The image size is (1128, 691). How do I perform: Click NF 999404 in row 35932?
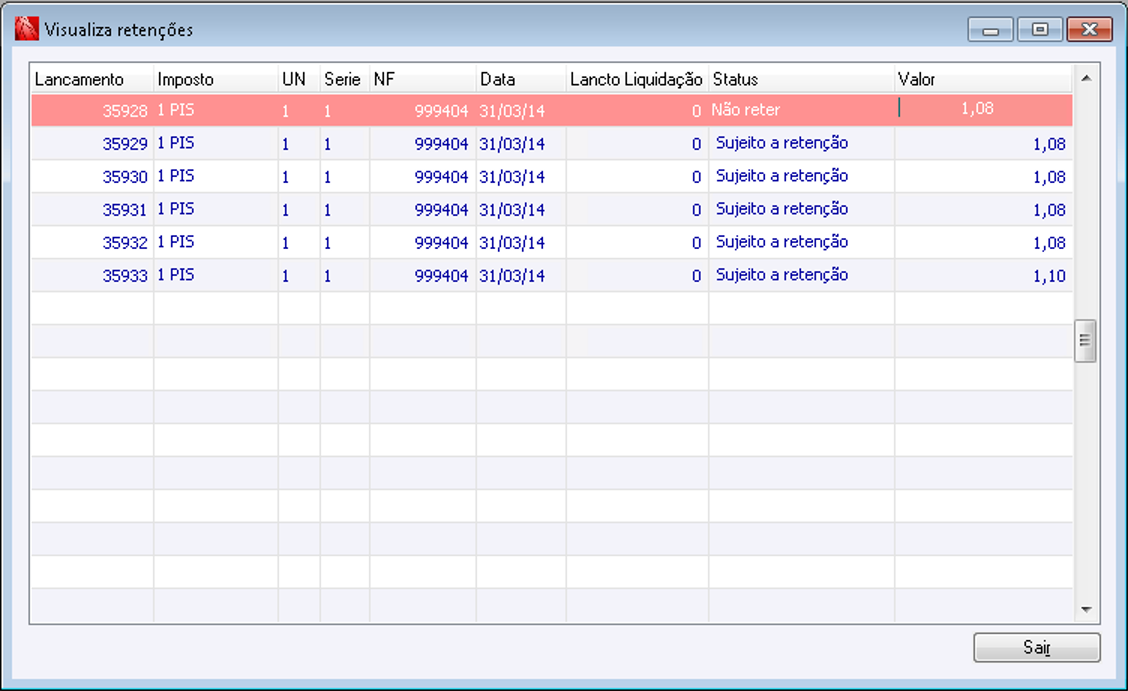(x=441, y=243)
